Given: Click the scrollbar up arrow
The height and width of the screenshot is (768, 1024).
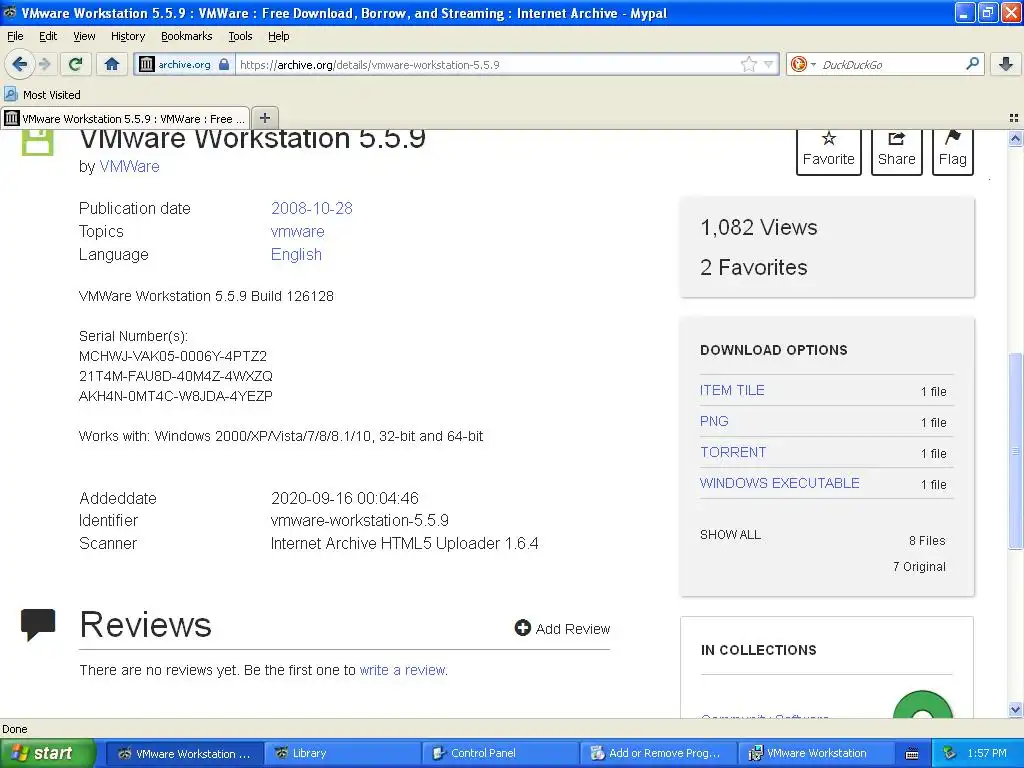Looking at the screenshot, I should pyautogui.click(x=1015, y=138).
